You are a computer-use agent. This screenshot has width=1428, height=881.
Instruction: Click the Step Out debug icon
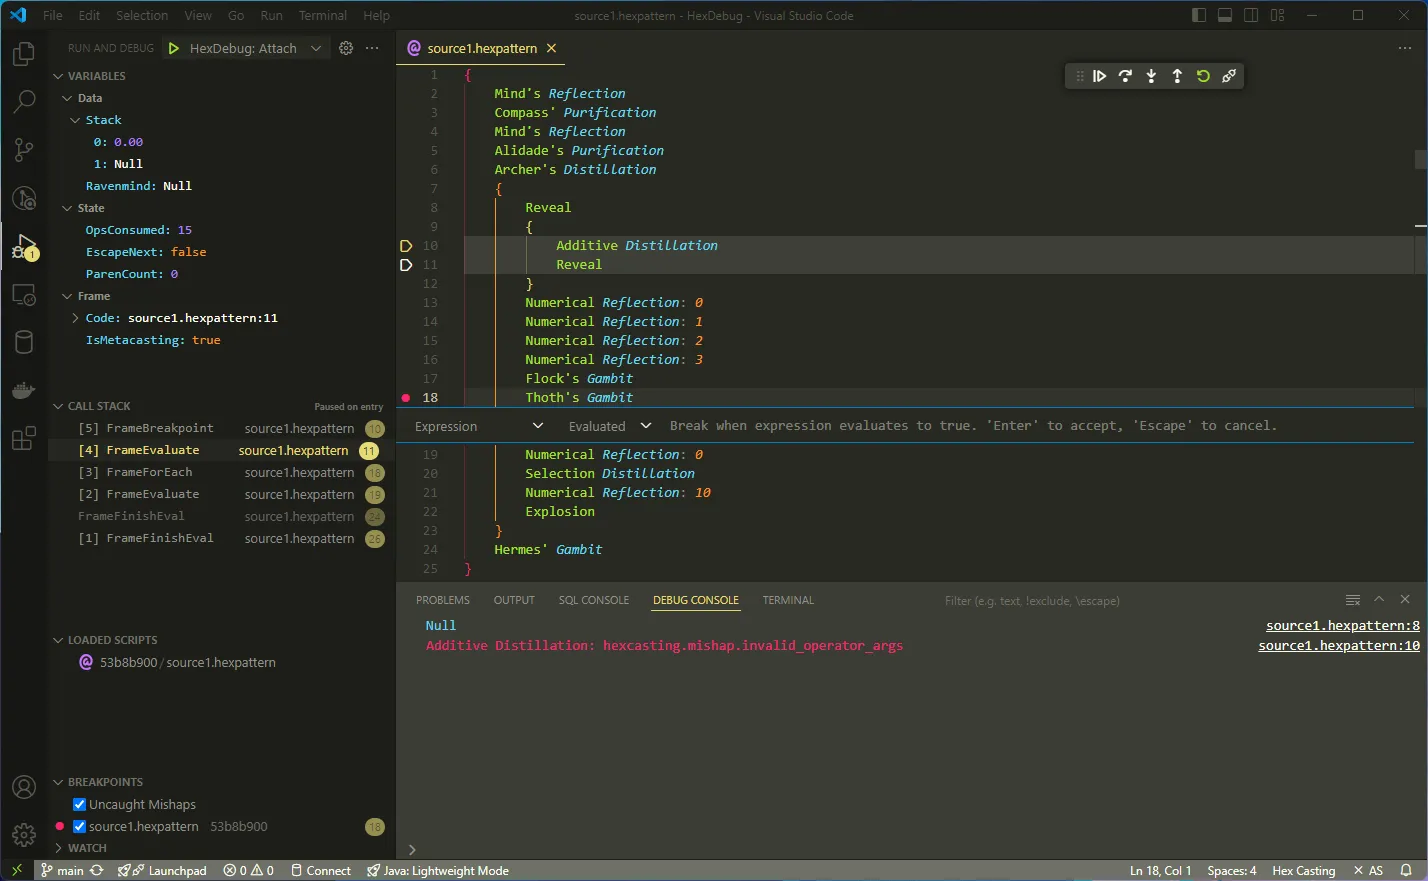coord(1176,75)
